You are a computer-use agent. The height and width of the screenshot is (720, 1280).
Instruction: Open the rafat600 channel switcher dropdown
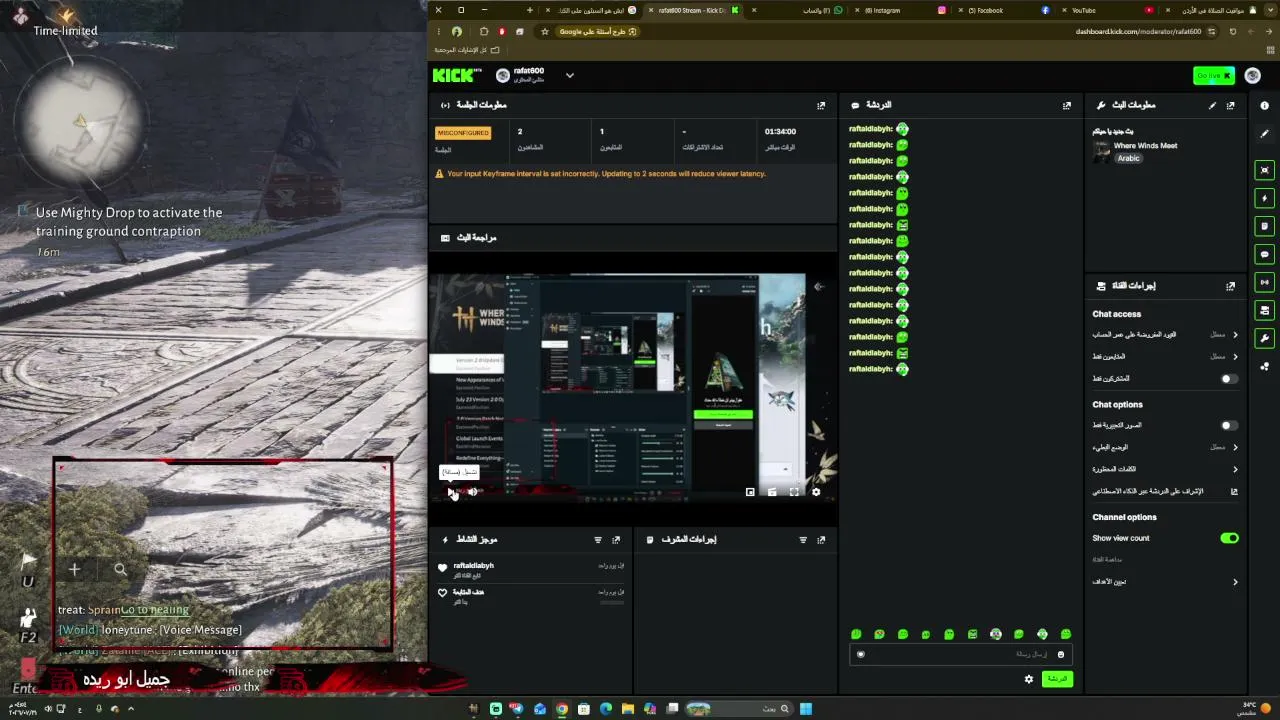pyautogui.click(x=569, y=75)
